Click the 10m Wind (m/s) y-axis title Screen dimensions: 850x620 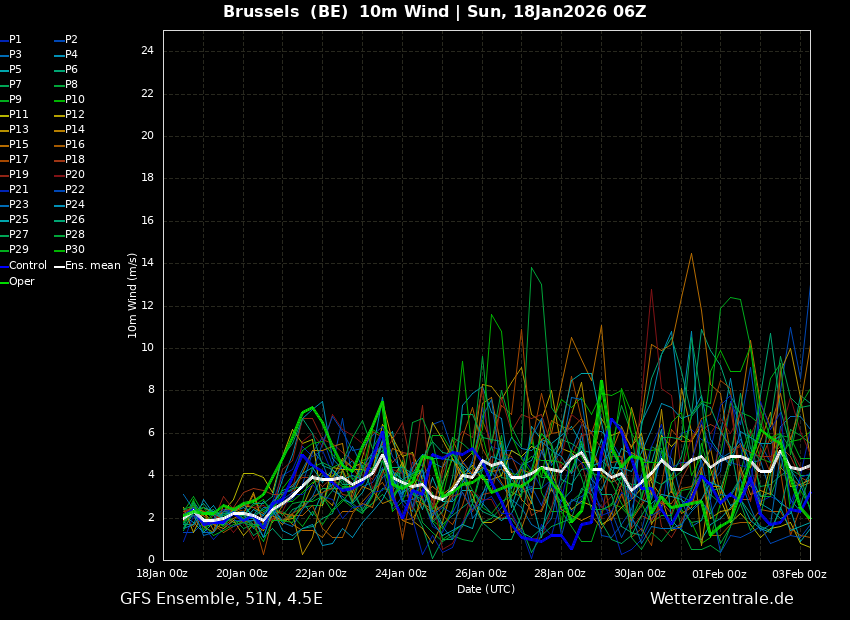(133, 295)
